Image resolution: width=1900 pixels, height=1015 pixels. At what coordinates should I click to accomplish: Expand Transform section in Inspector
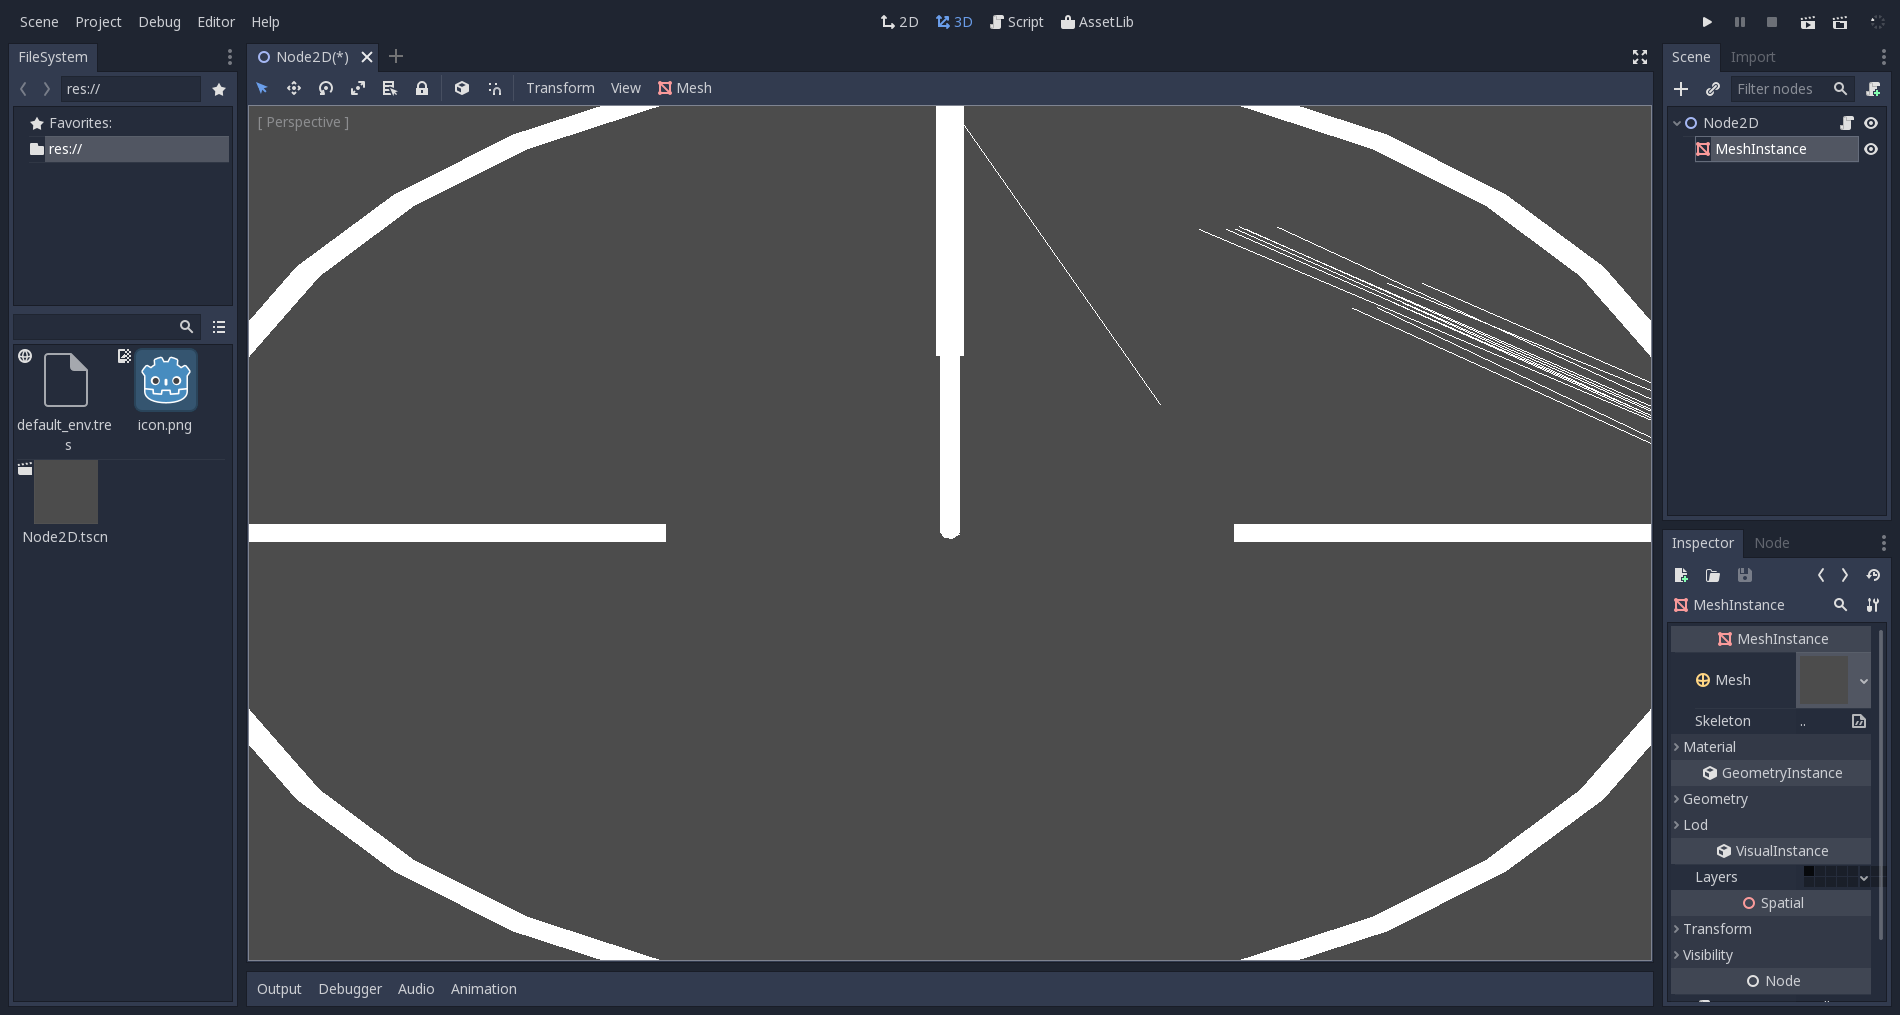point(1771,929)
